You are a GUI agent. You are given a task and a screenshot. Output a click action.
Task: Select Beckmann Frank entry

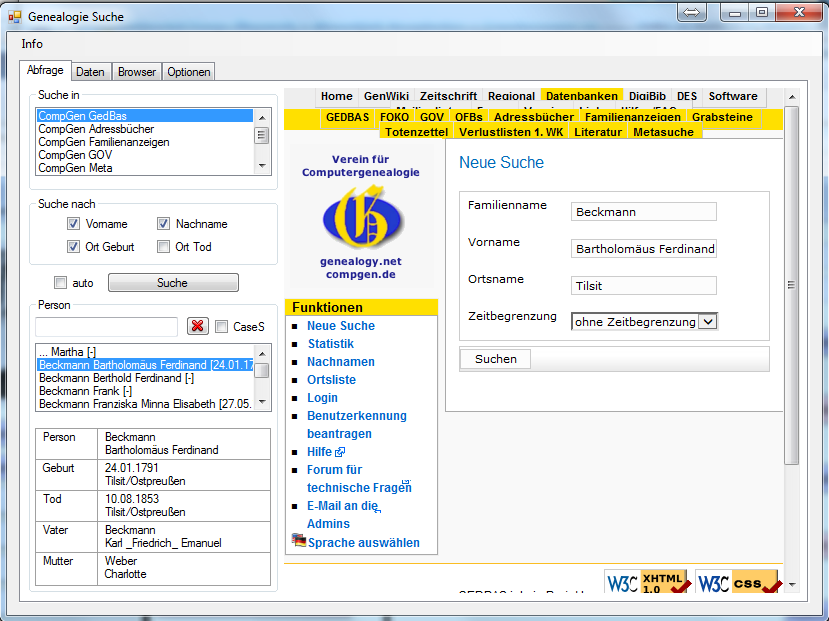(145, 391)
